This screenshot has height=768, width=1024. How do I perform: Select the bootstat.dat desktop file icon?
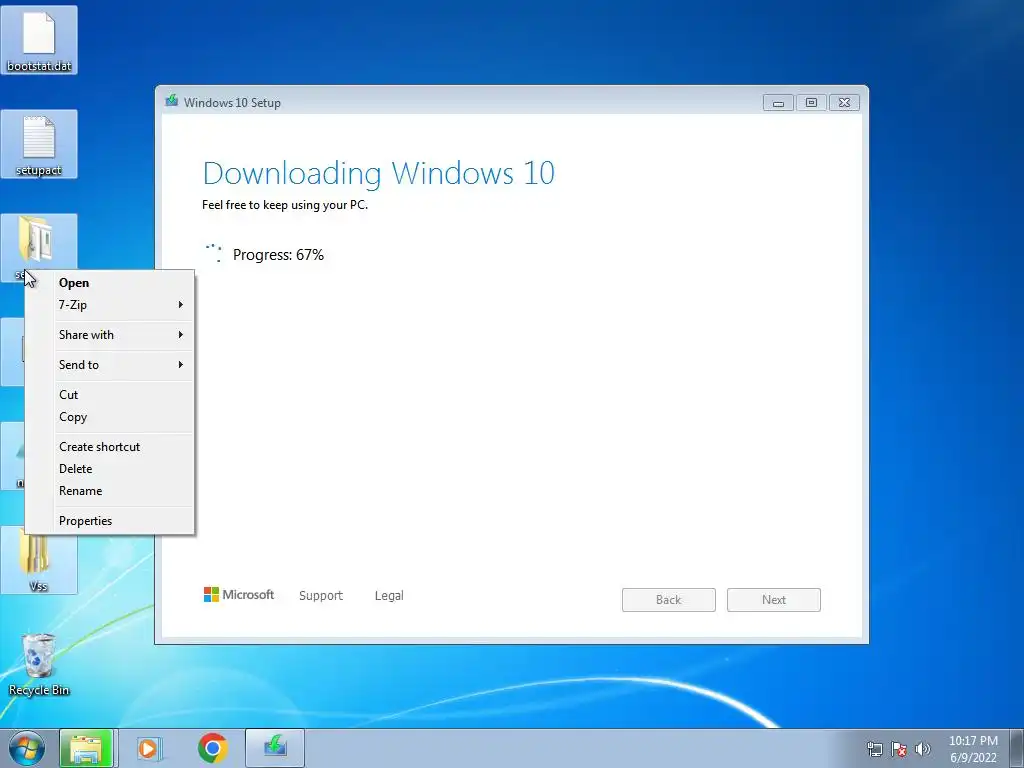tap(39, 40)
